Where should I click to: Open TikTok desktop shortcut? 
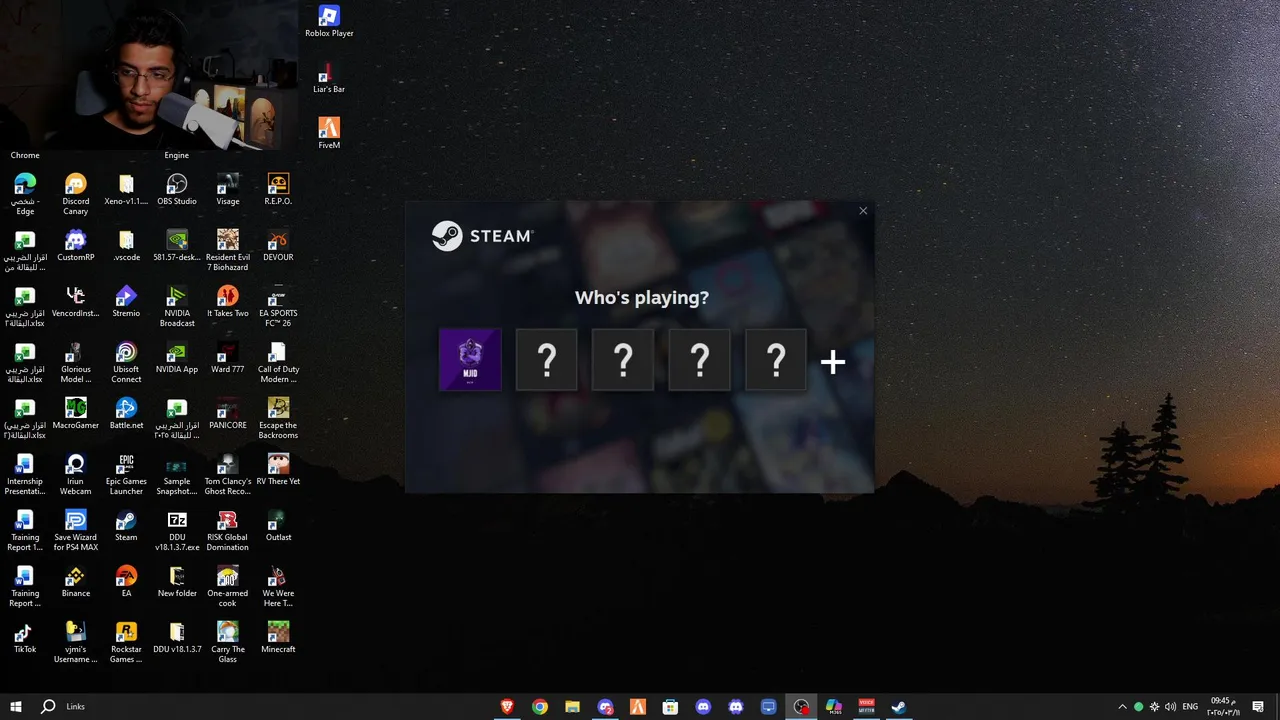point(25,638)
